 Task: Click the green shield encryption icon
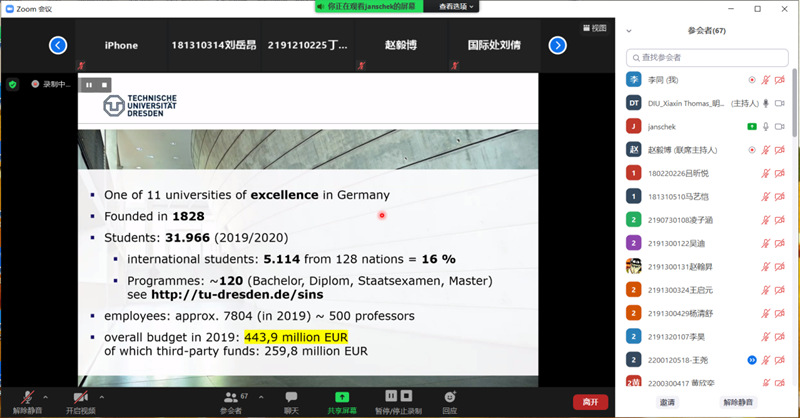pos(13,85)
